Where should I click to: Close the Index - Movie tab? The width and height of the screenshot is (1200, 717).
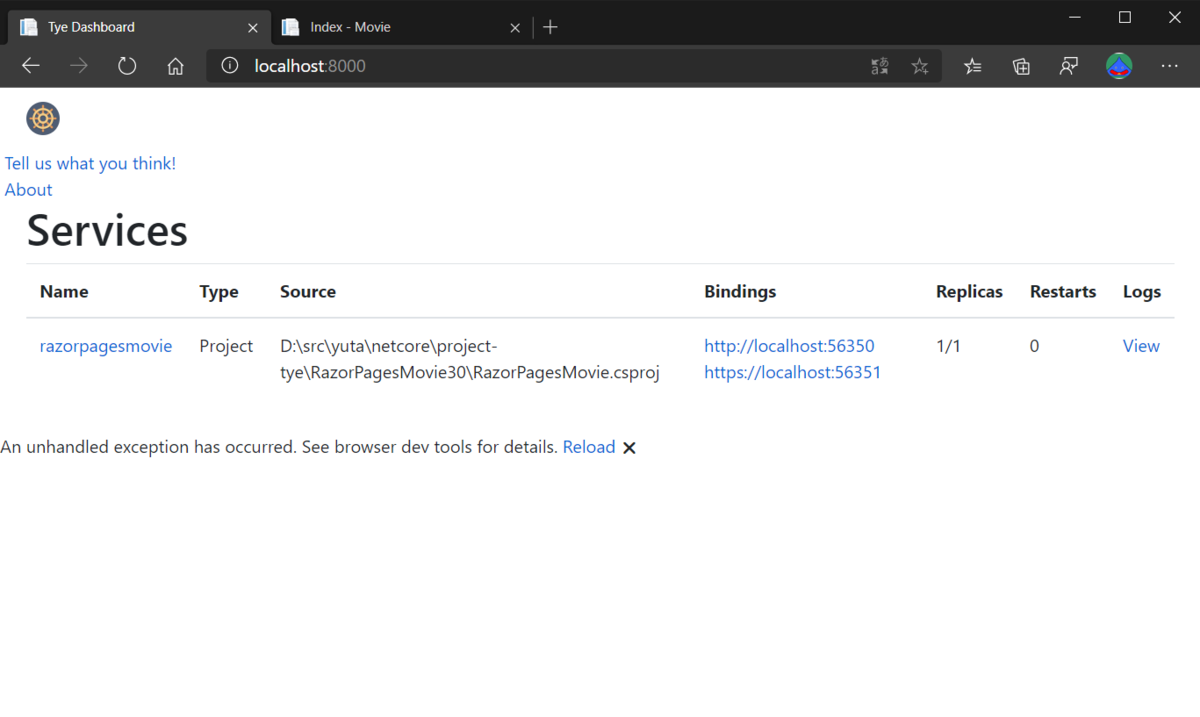(515, 27)
